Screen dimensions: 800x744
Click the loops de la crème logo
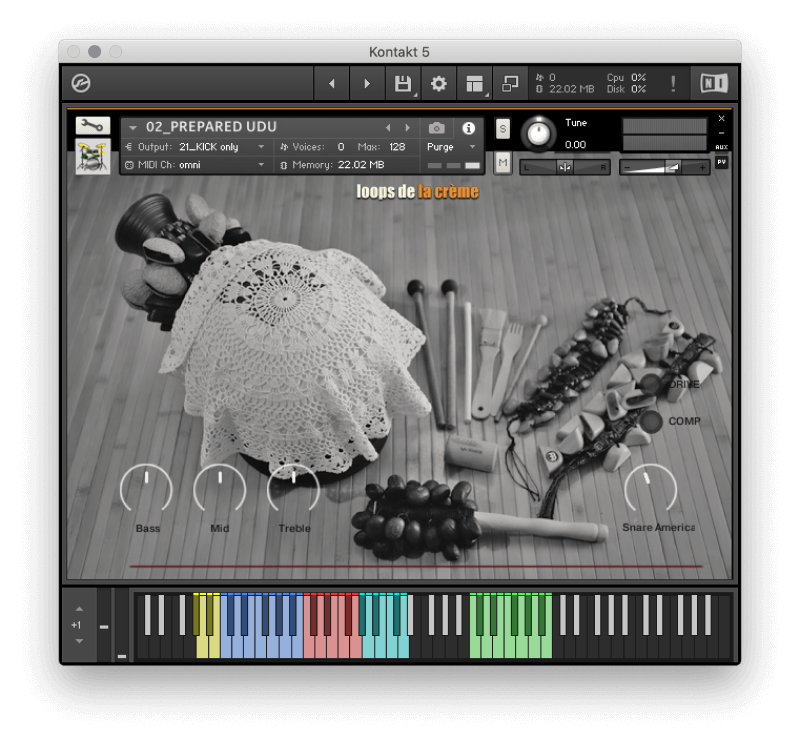417,191
